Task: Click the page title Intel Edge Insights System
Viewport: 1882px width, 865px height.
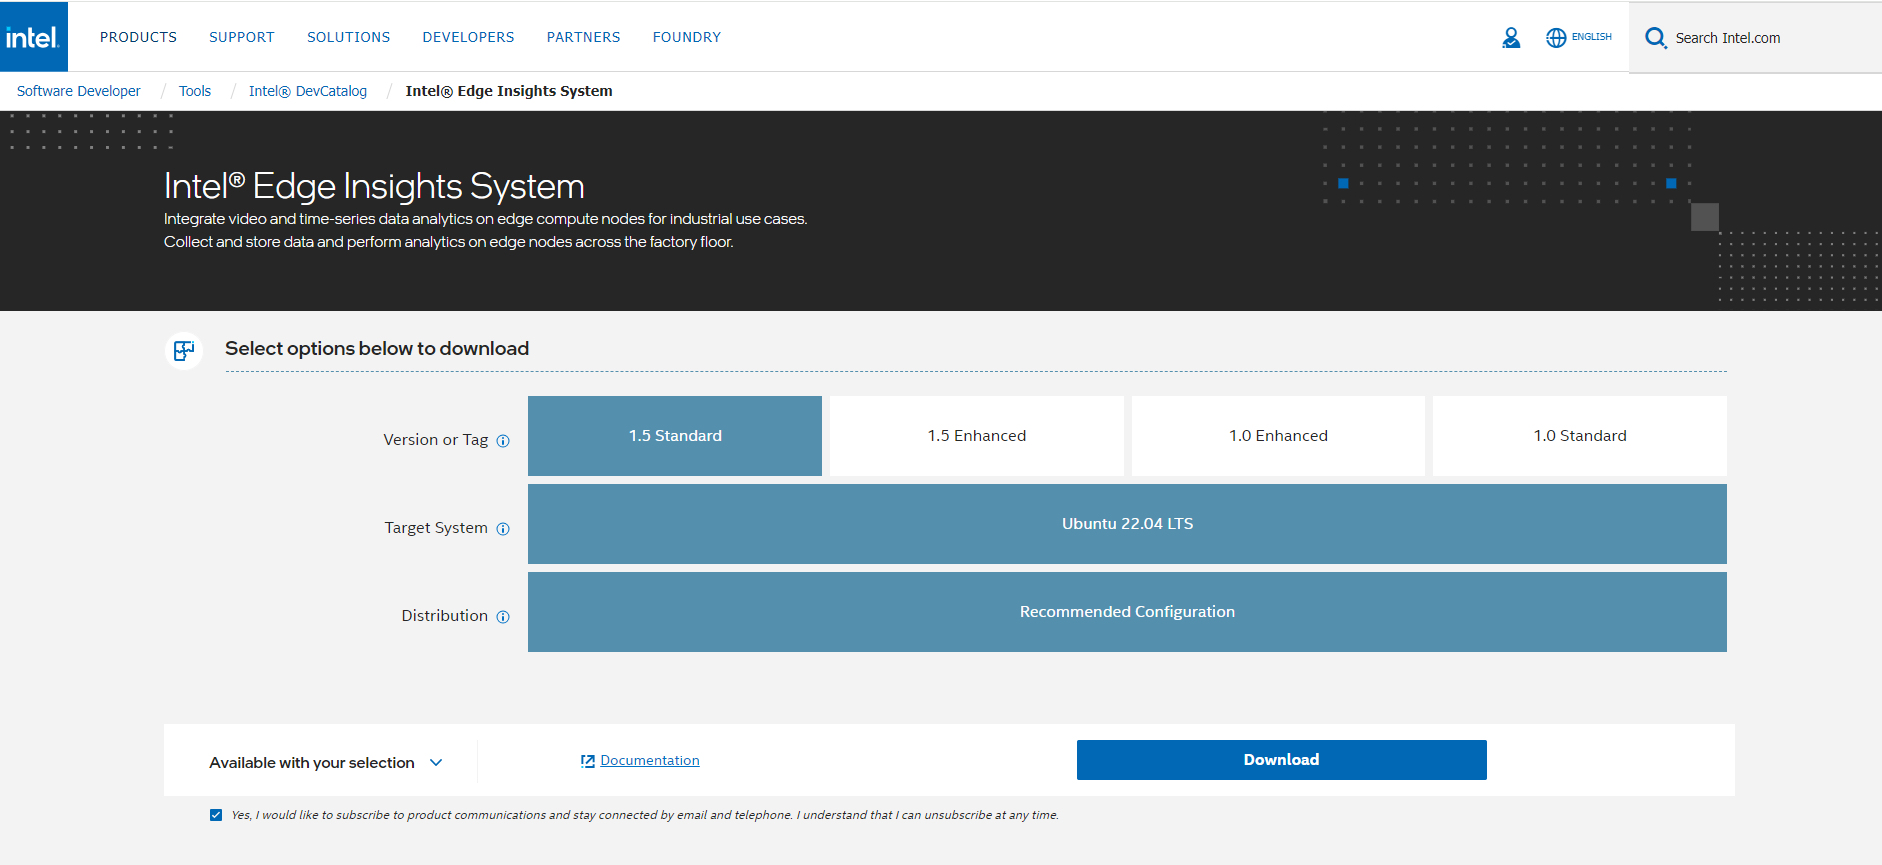Action: click(x=374, y=186)
